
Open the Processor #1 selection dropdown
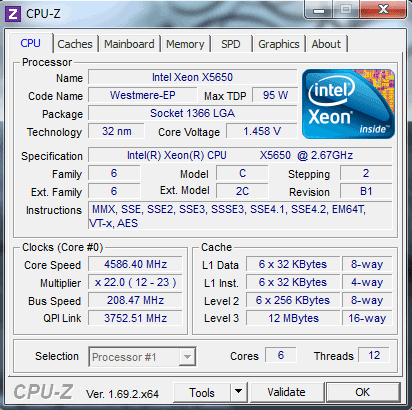[142, 357]
